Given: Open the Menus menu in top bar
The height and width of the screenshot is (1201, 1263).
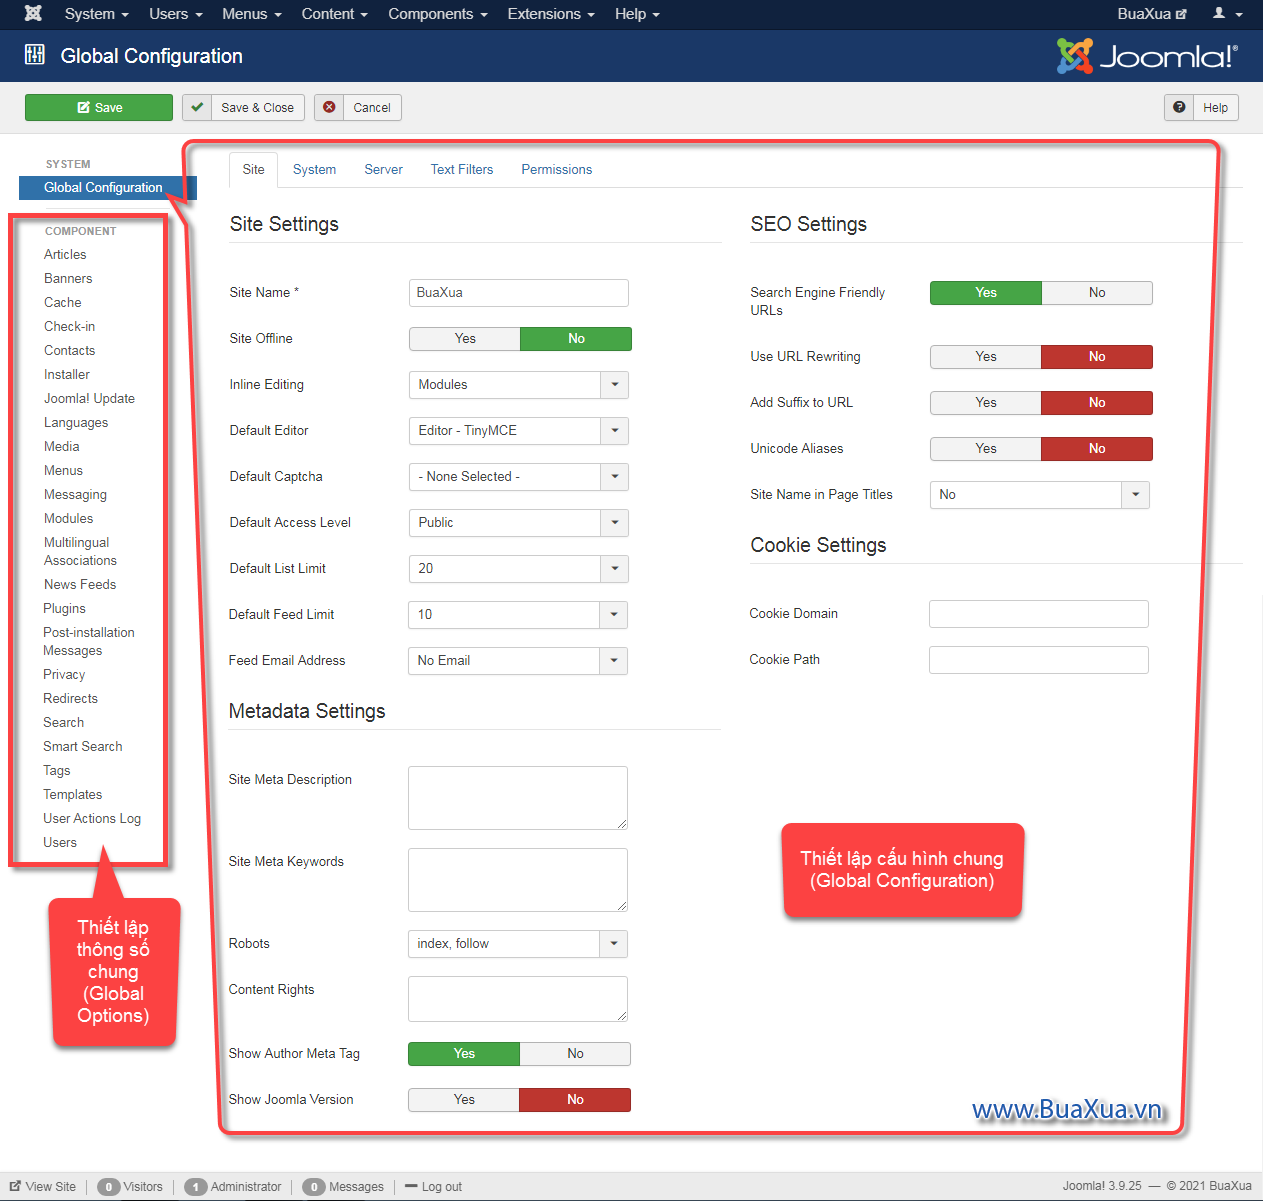Looking at the screenshot, I should coord(252,14).
